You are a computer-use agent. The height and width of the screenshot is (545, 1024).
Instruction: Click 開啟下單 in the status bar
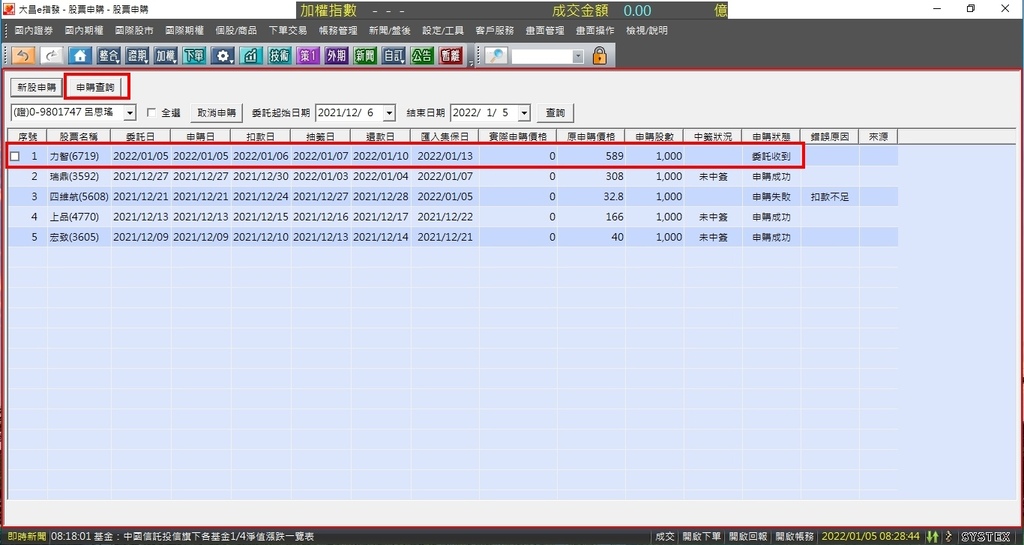(701, 537)
